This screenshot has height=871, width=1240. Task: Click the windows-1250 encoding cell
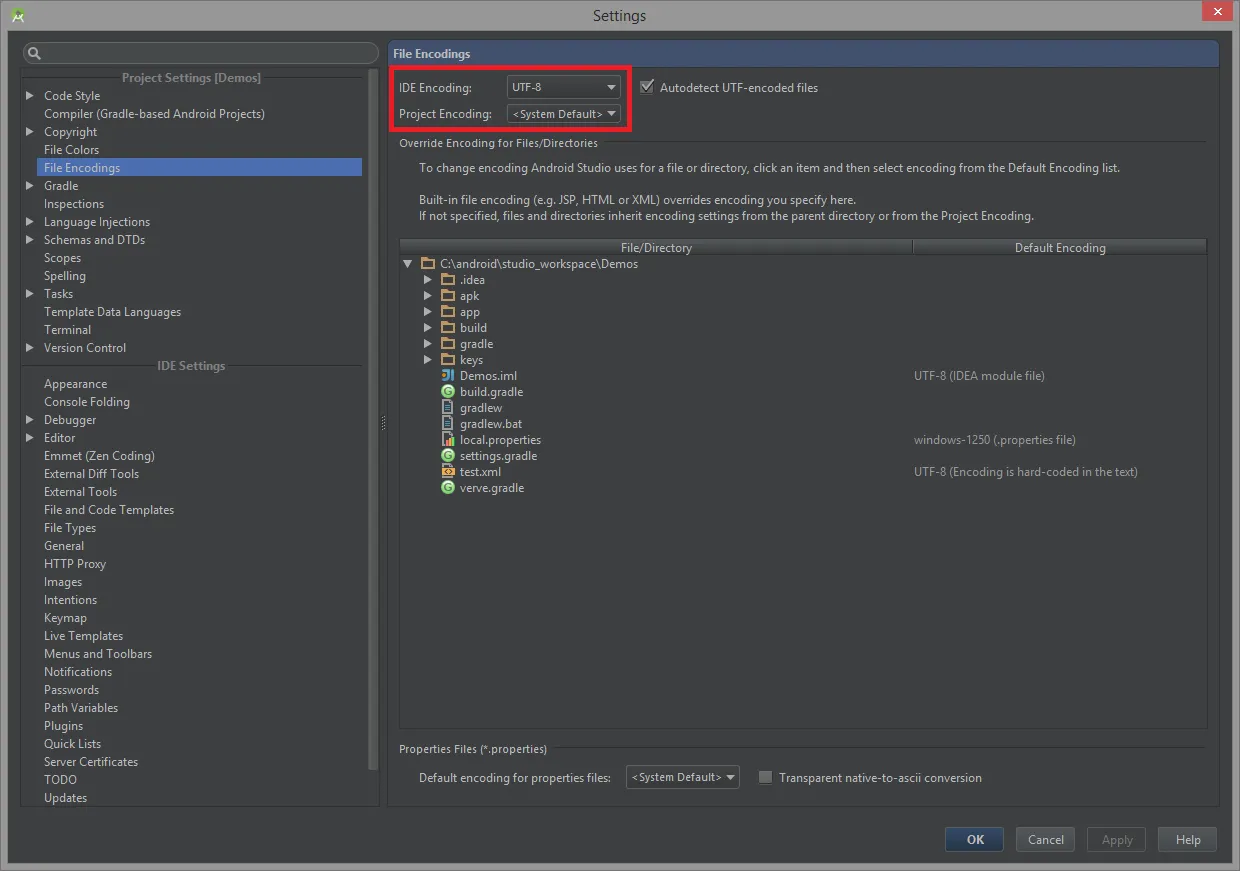click(x=995, y=440)
